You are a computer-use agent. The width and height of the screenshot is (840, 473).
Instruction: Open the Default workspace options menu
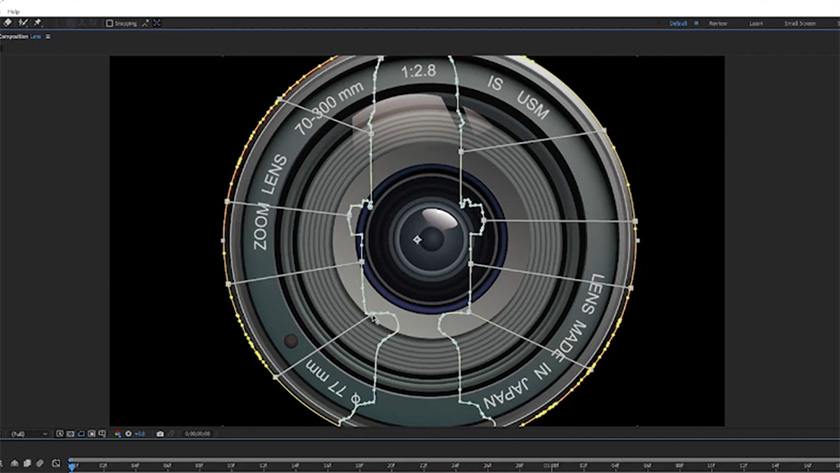pyautogui.click(x=696, y=23)
